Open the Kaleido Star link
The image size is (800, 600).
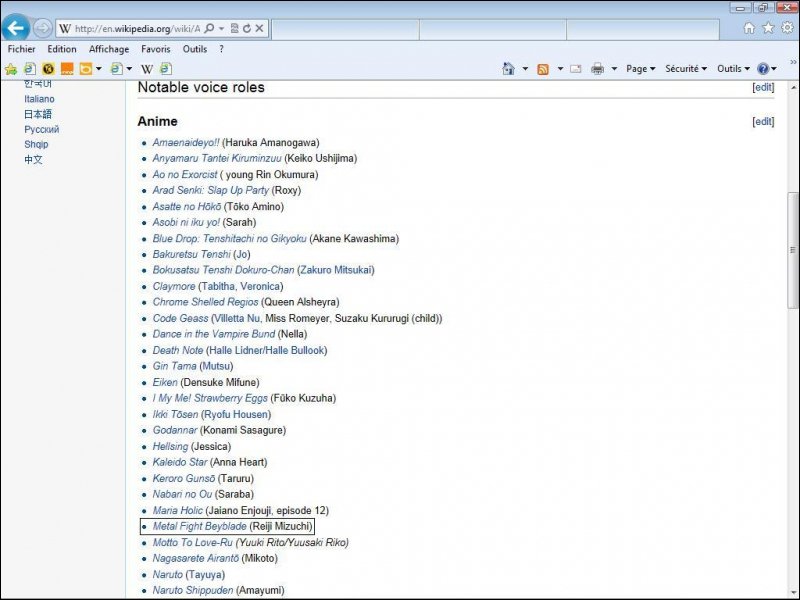(180, 462)
